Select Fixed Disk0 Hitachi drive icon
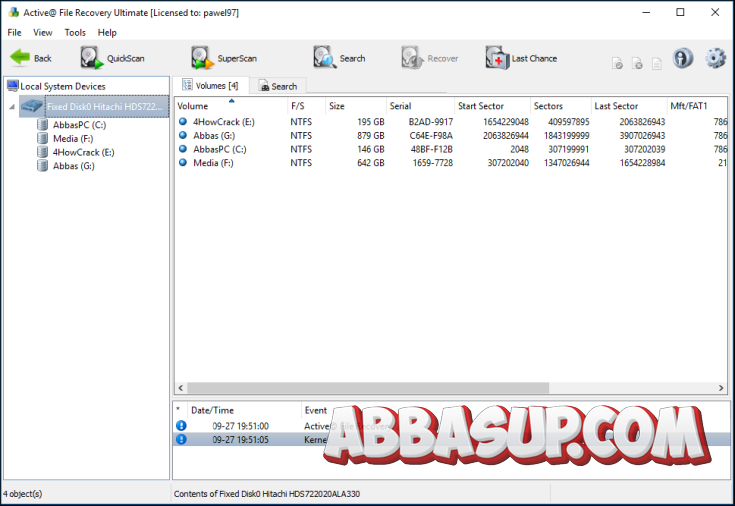The width and height of the screenshot is (735, 506). [x=32, y=106]
